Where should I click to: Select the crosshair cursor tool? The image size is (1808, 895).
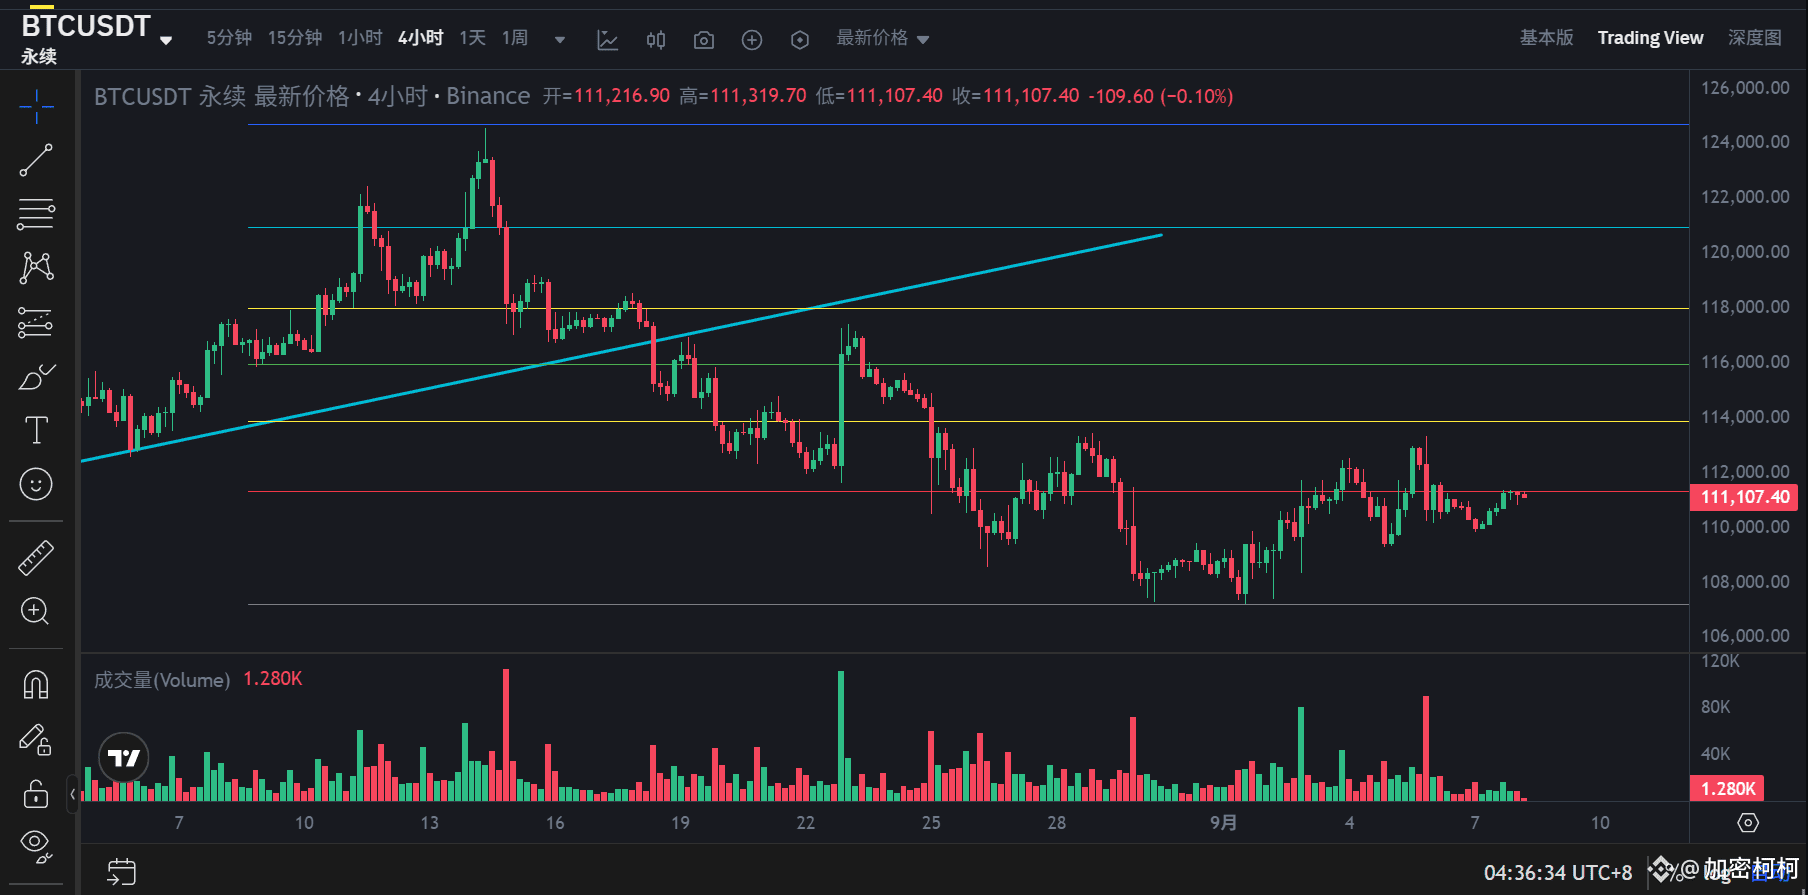[36, 106]
